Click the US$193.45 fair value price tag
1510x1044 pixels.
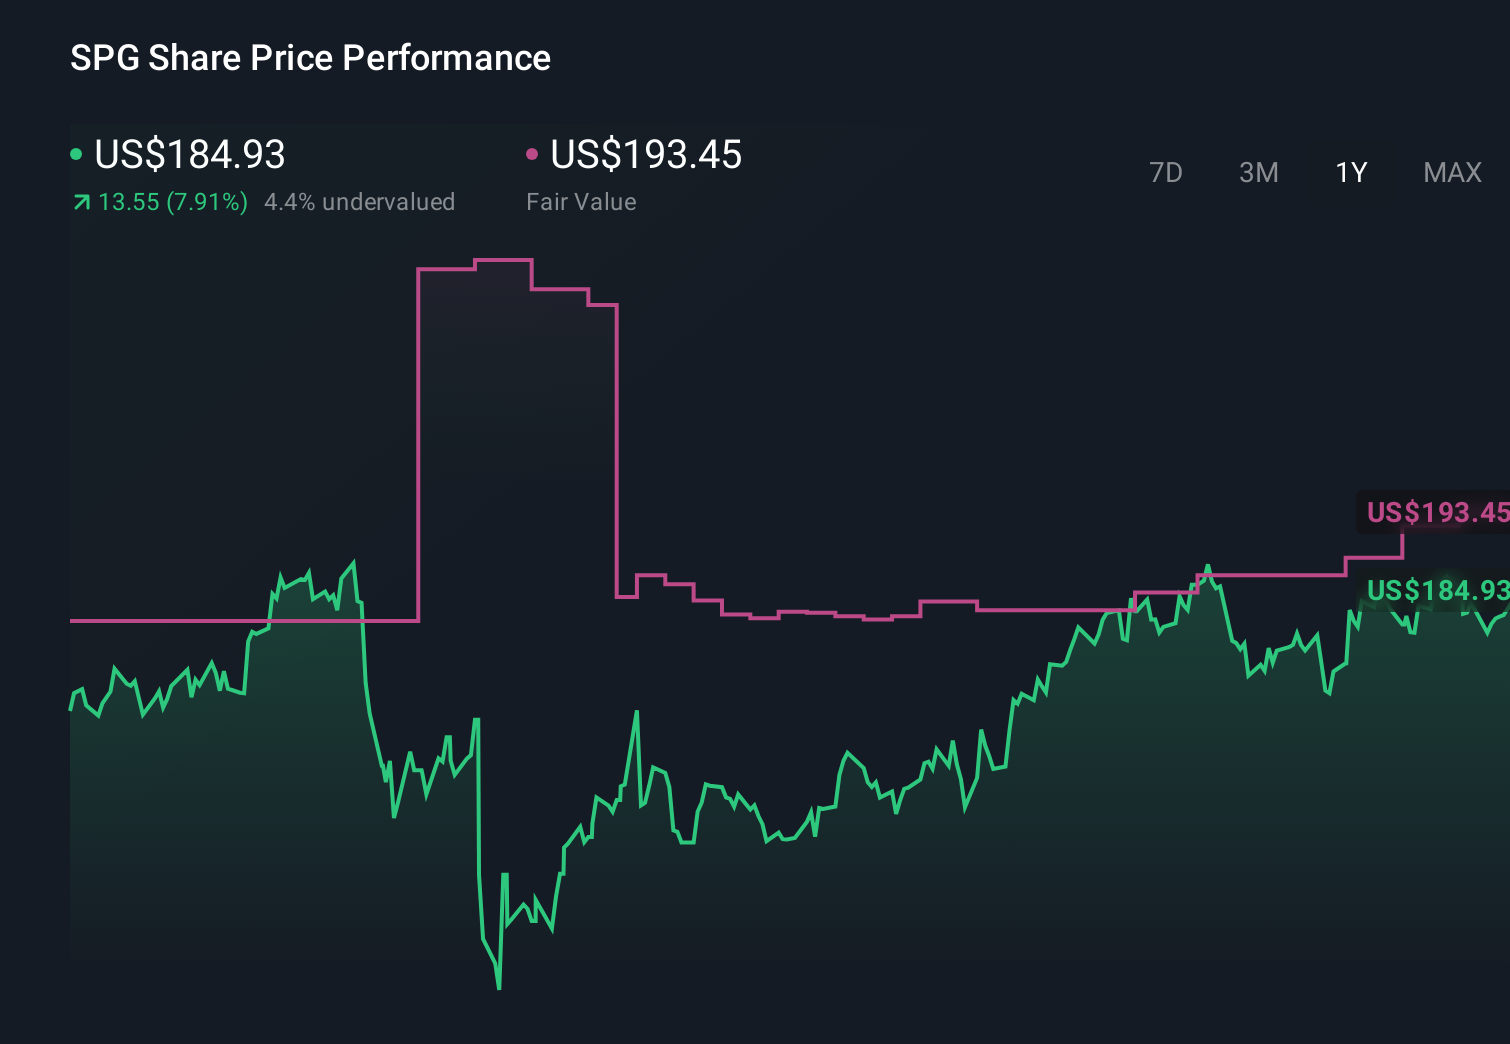click(x=1437, y=513)
